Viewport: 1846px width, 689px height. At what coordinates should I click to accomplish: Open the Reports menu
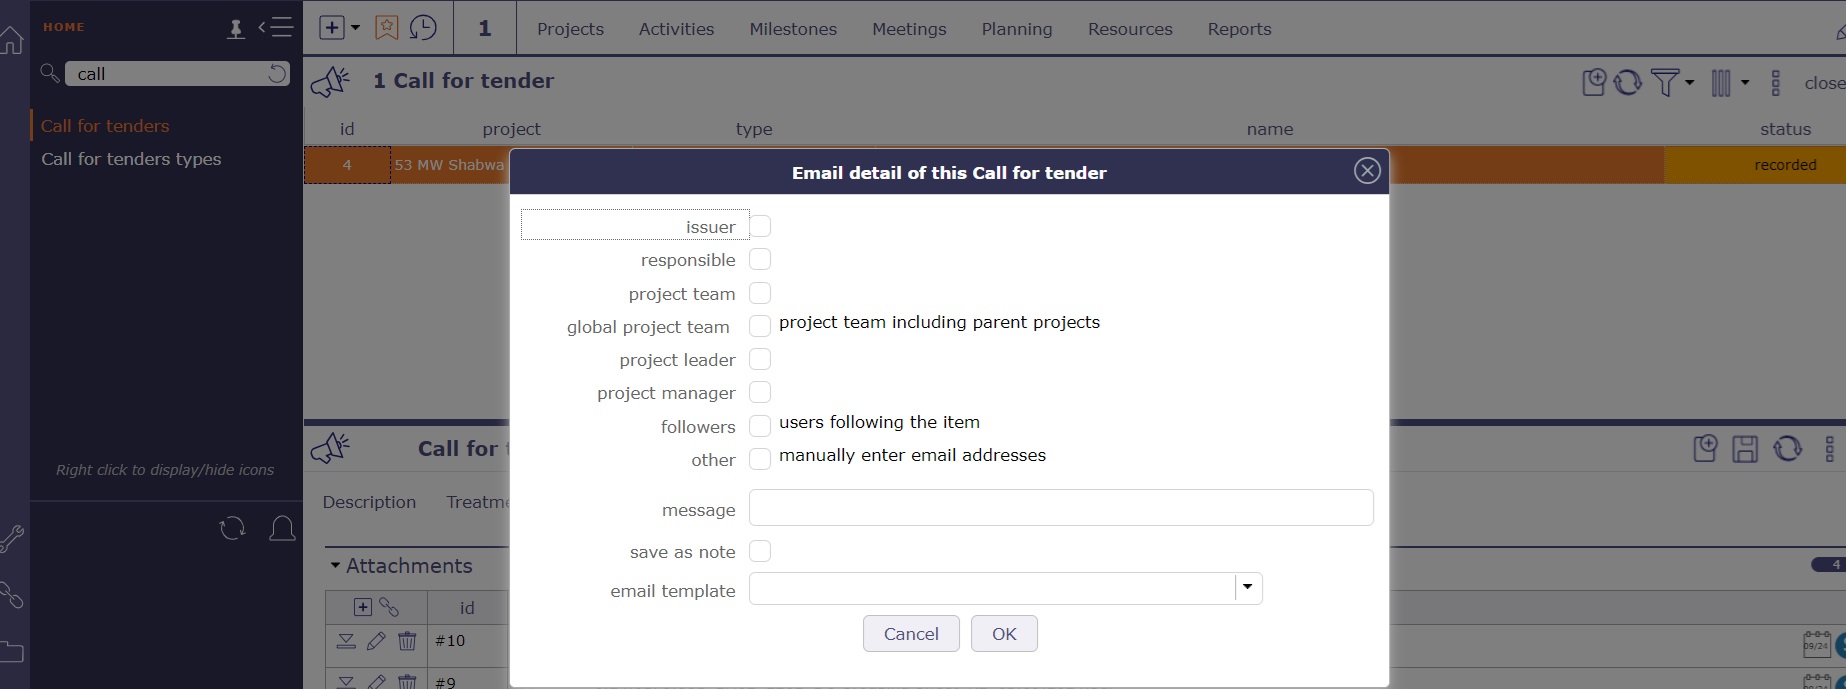click(x=1239, y=29)
